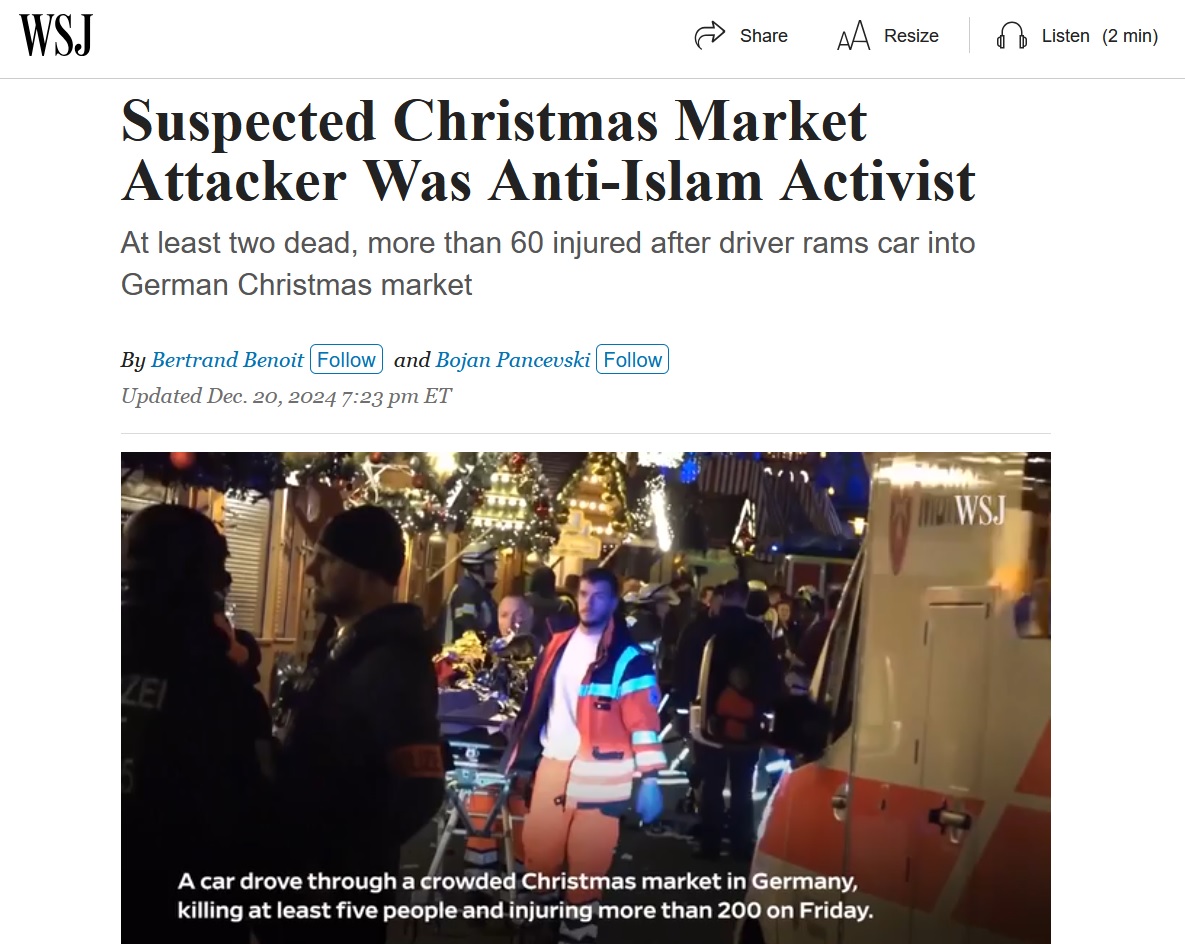Click the share arrow icon
The width and height of the screenshot is (1185, 944).
pos(710,36)
